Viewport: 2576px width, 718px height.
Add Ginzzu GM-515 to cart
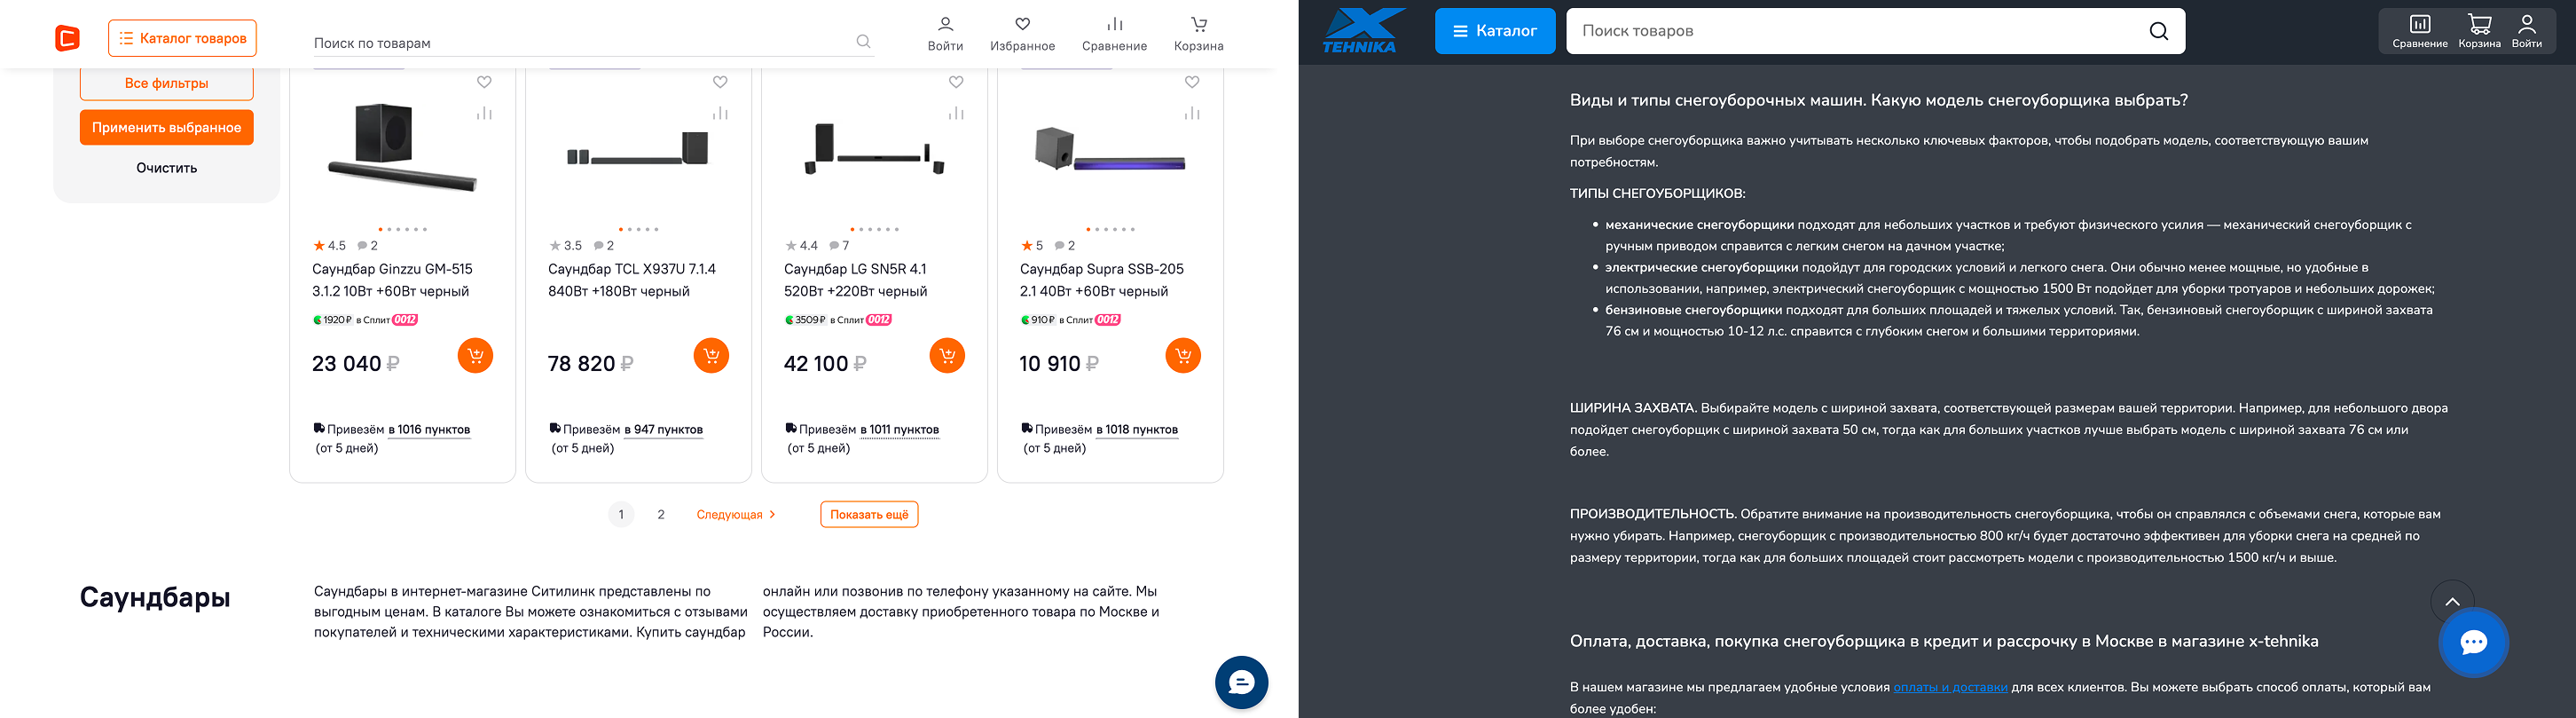(475, 356)
